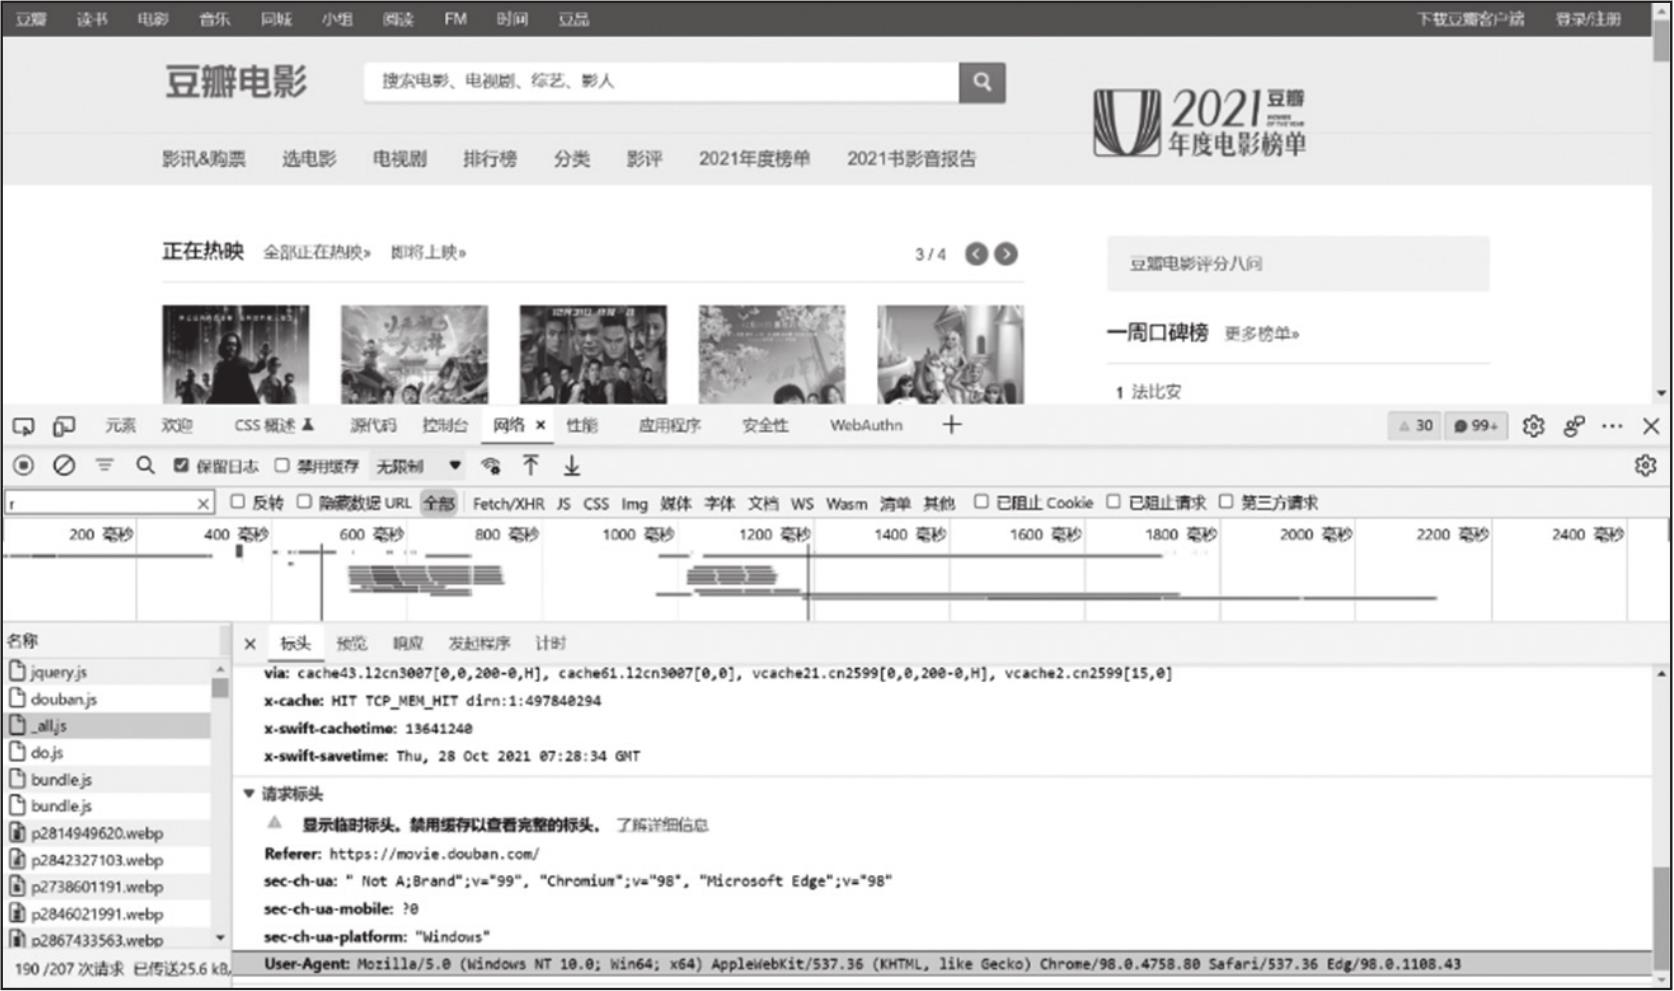Image resolution: width=1674 pixels, height=991 pixels.
Task: Go to previous slide in 正在热映 carousel
Action: click(976, 254)
